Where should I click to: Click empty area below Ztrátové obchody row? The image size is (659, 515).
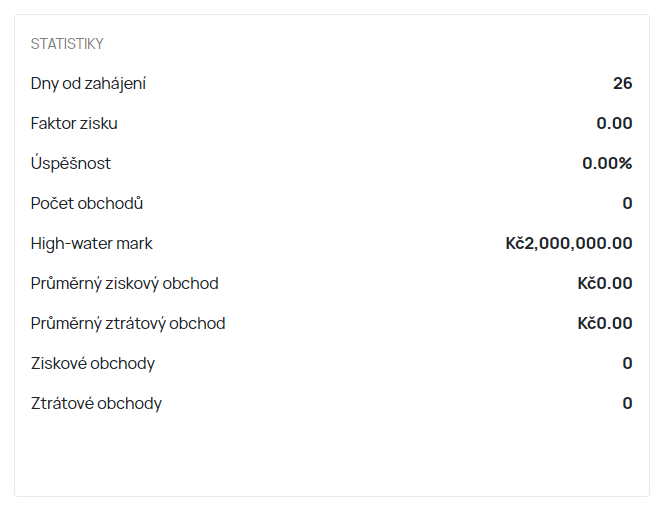(x=332, y=456)
